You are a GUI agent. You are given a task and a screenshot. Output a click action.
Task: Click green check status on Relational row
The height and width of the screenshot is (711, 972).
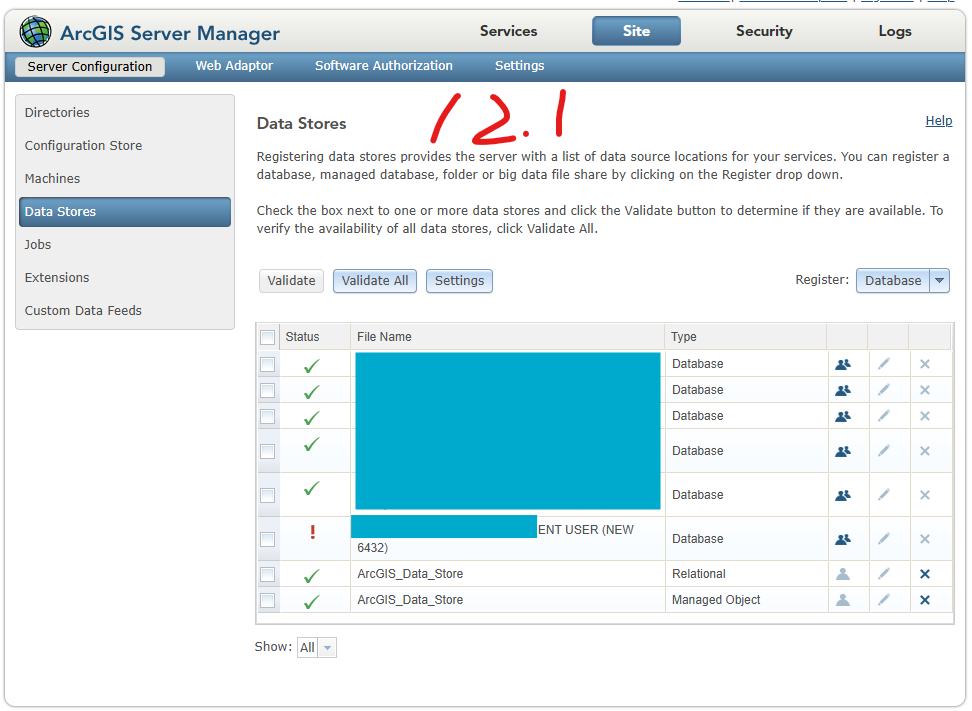(x=312, y=576)
